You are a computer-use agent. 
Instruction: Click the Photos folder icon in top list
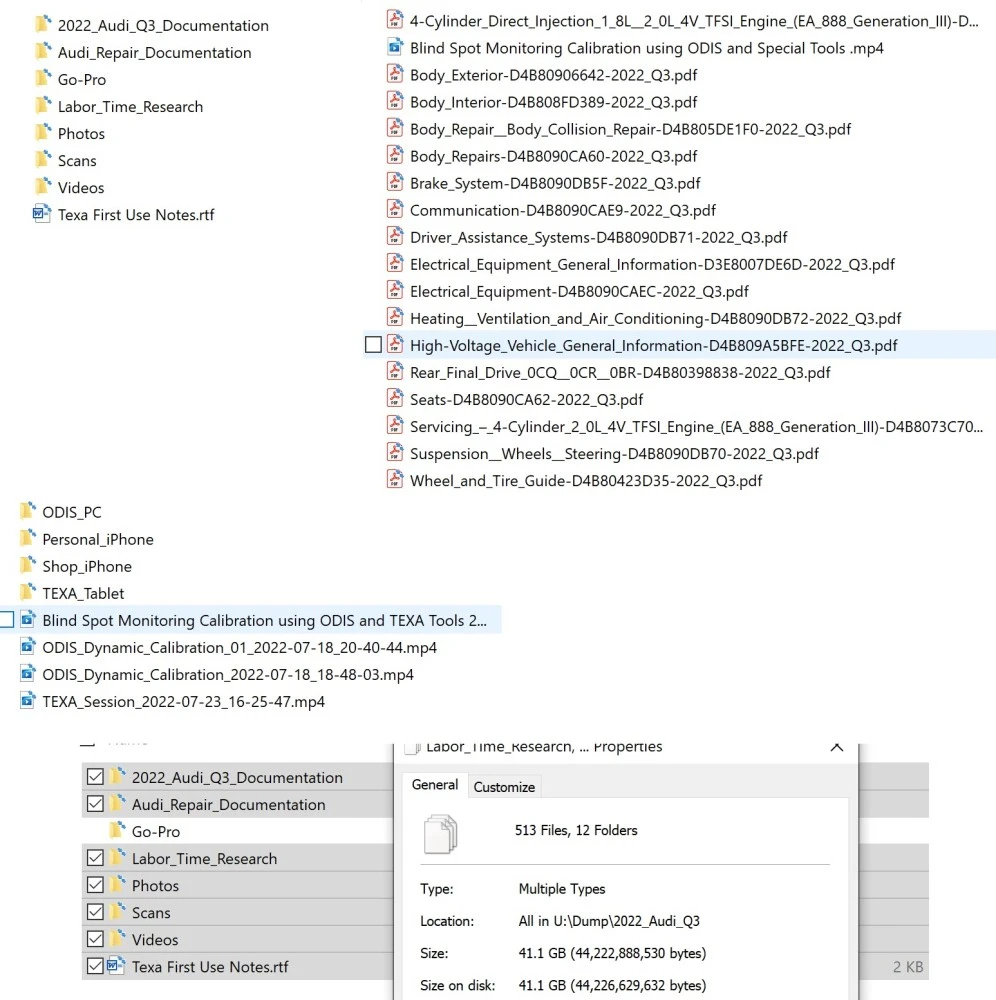pos(43,133)
